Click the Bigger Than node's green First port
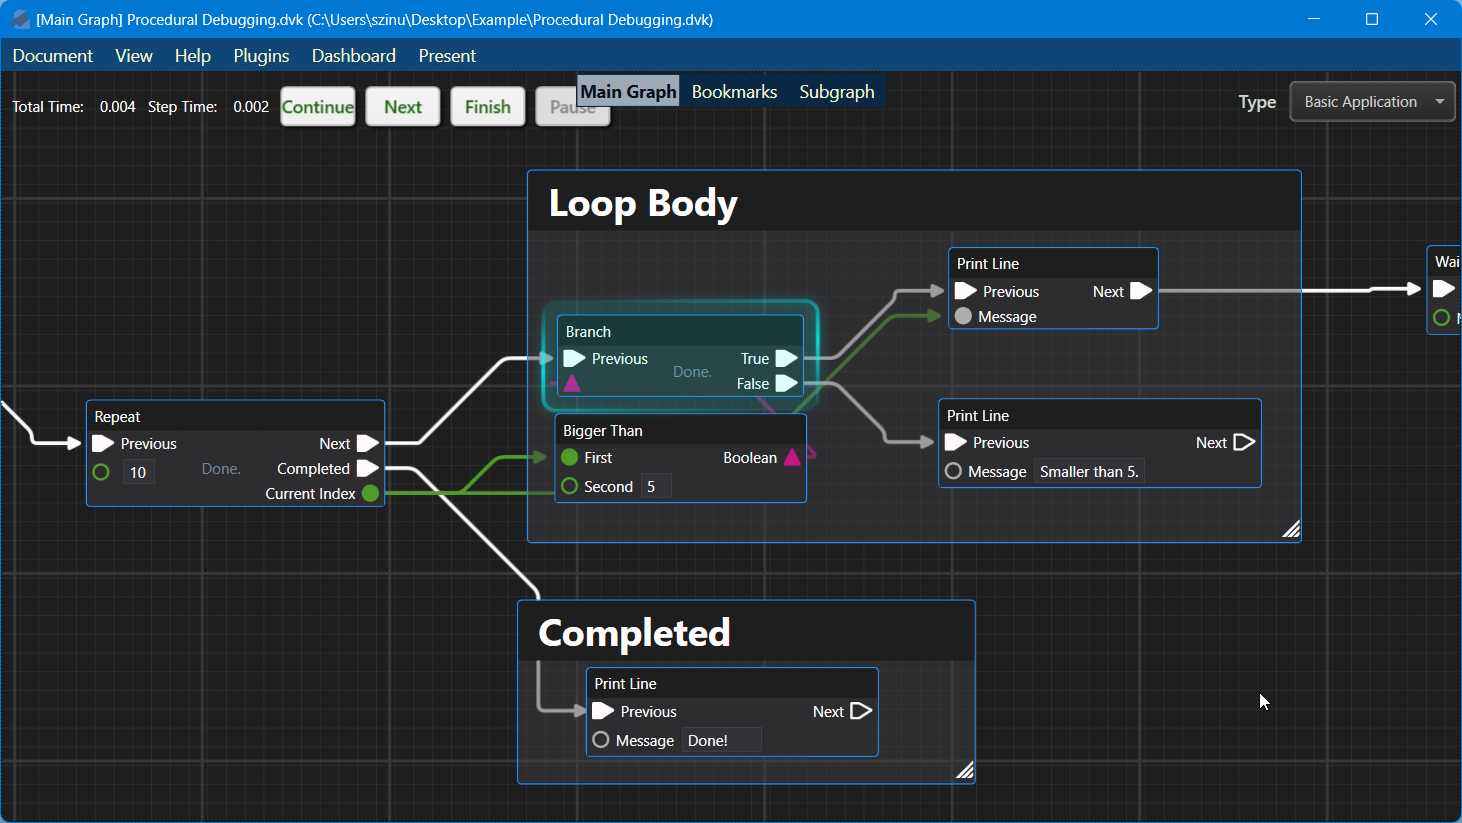Screen dimensions: 1462x823 (x=570, y=458)
